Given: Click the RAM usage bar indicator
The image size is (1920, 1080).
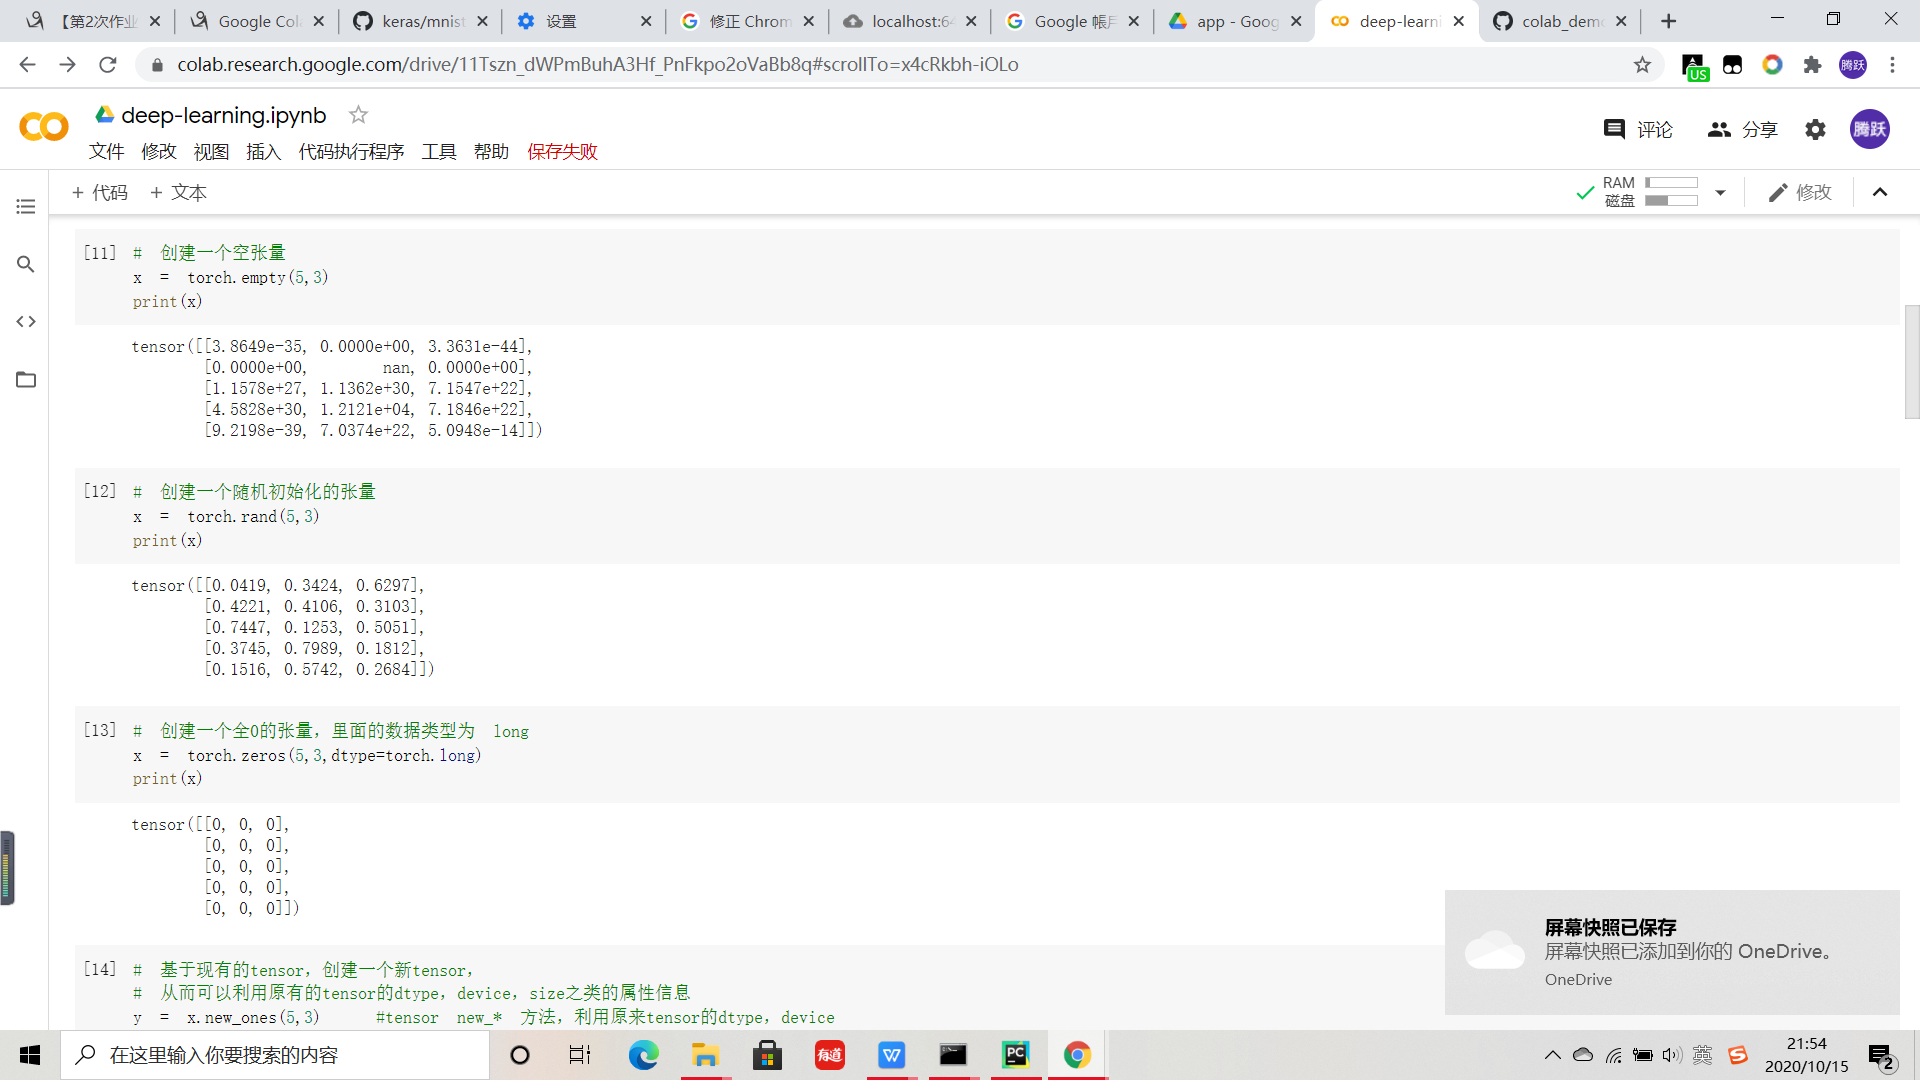Looking at the screenshot, I should pos(1671,183).
